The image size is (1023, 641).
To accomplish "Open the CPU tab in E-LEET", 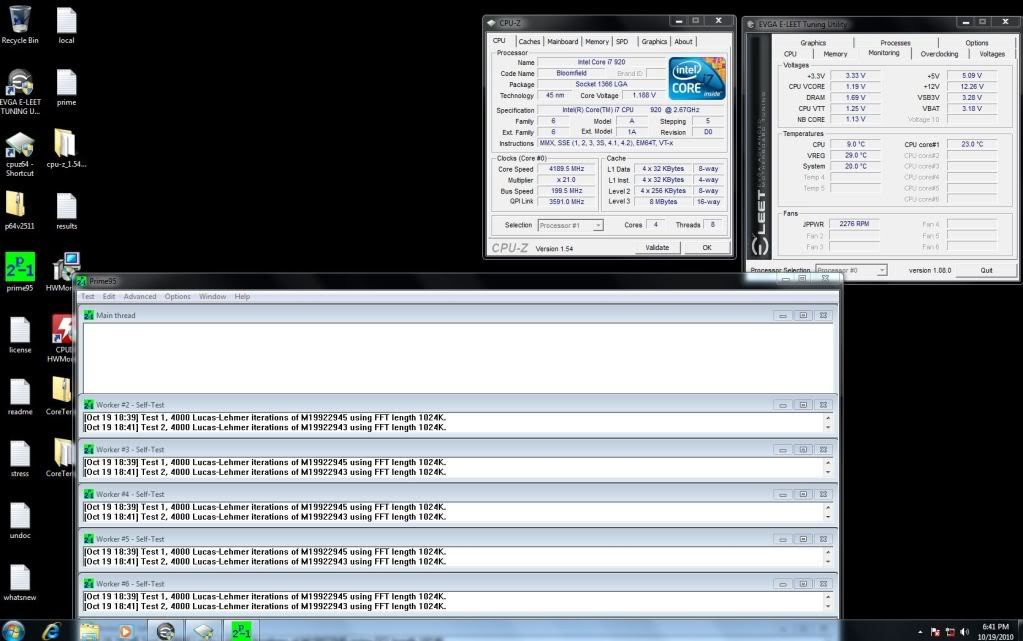I will pyautogui.click(x=790, y=54).
